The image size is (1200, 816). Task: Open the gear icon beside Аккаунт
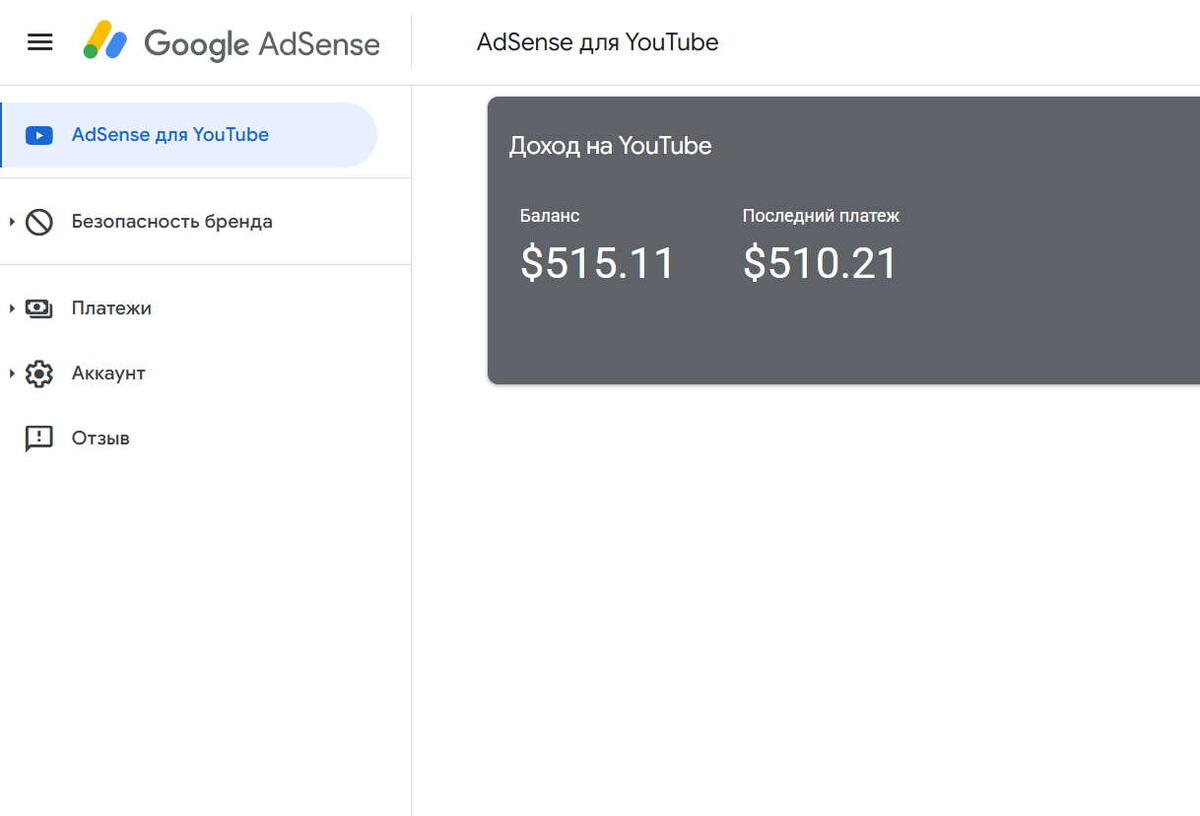(38, 372)
